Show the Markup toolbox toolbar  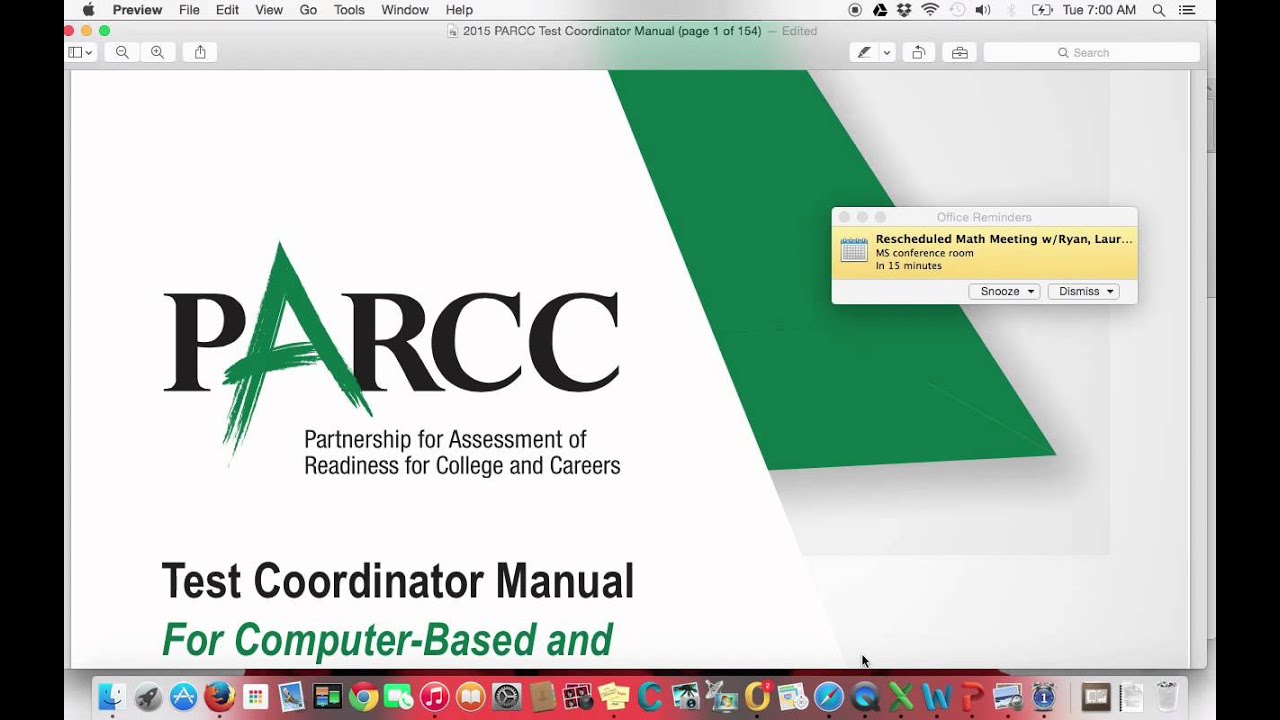959,52
